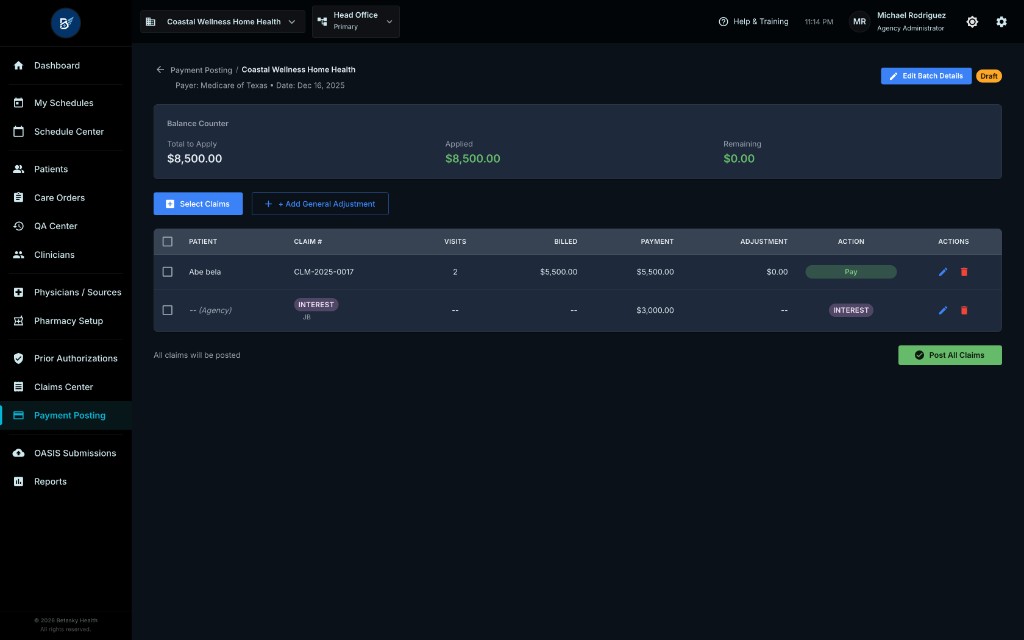Open the settings gear icon
Image resolution: width=1024 pixels, height=640 pixels.
tap(1001, 22)
